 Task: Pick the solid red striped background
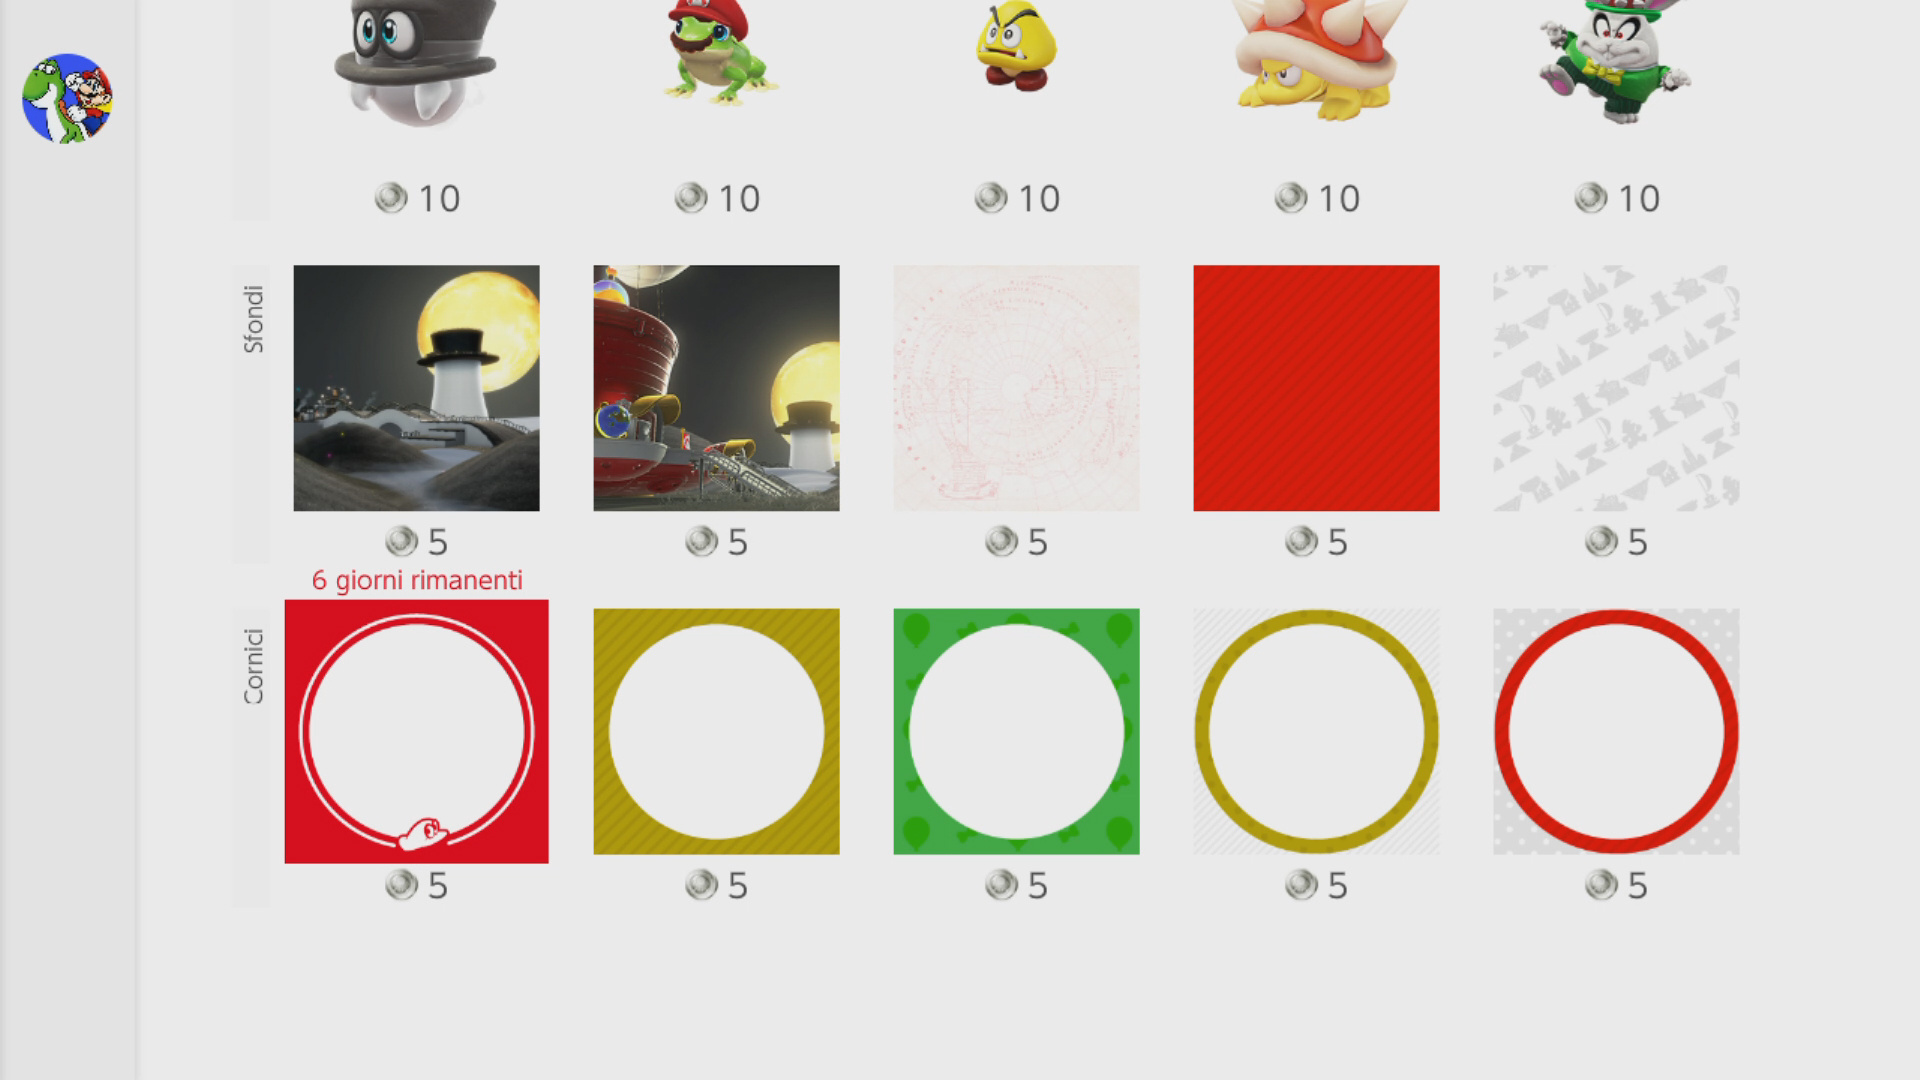[1316, 388]
